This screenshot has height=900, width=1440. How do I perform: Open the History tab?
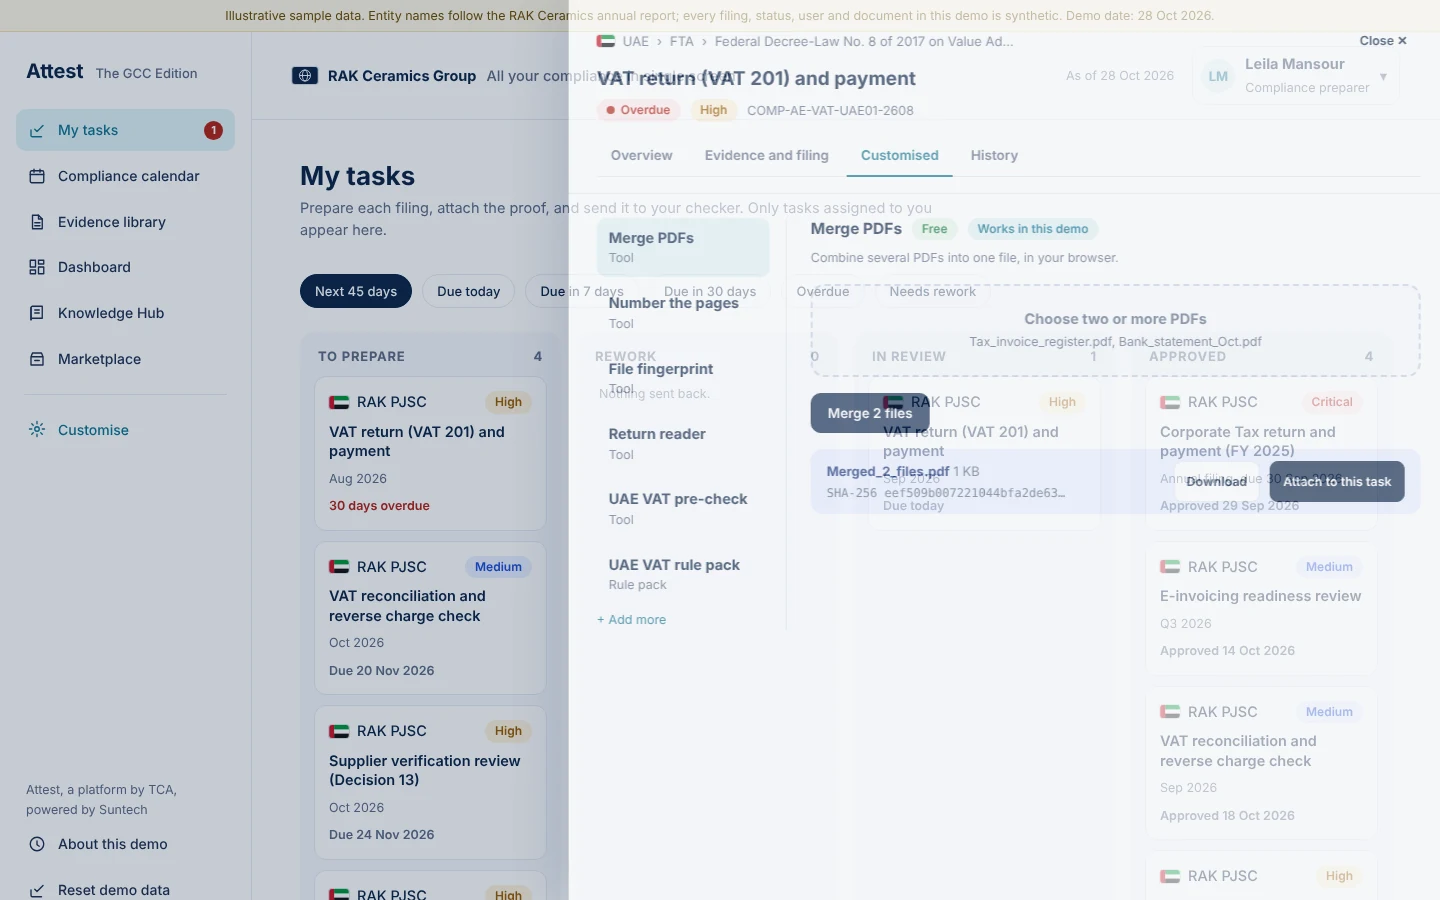pos(994,155)
